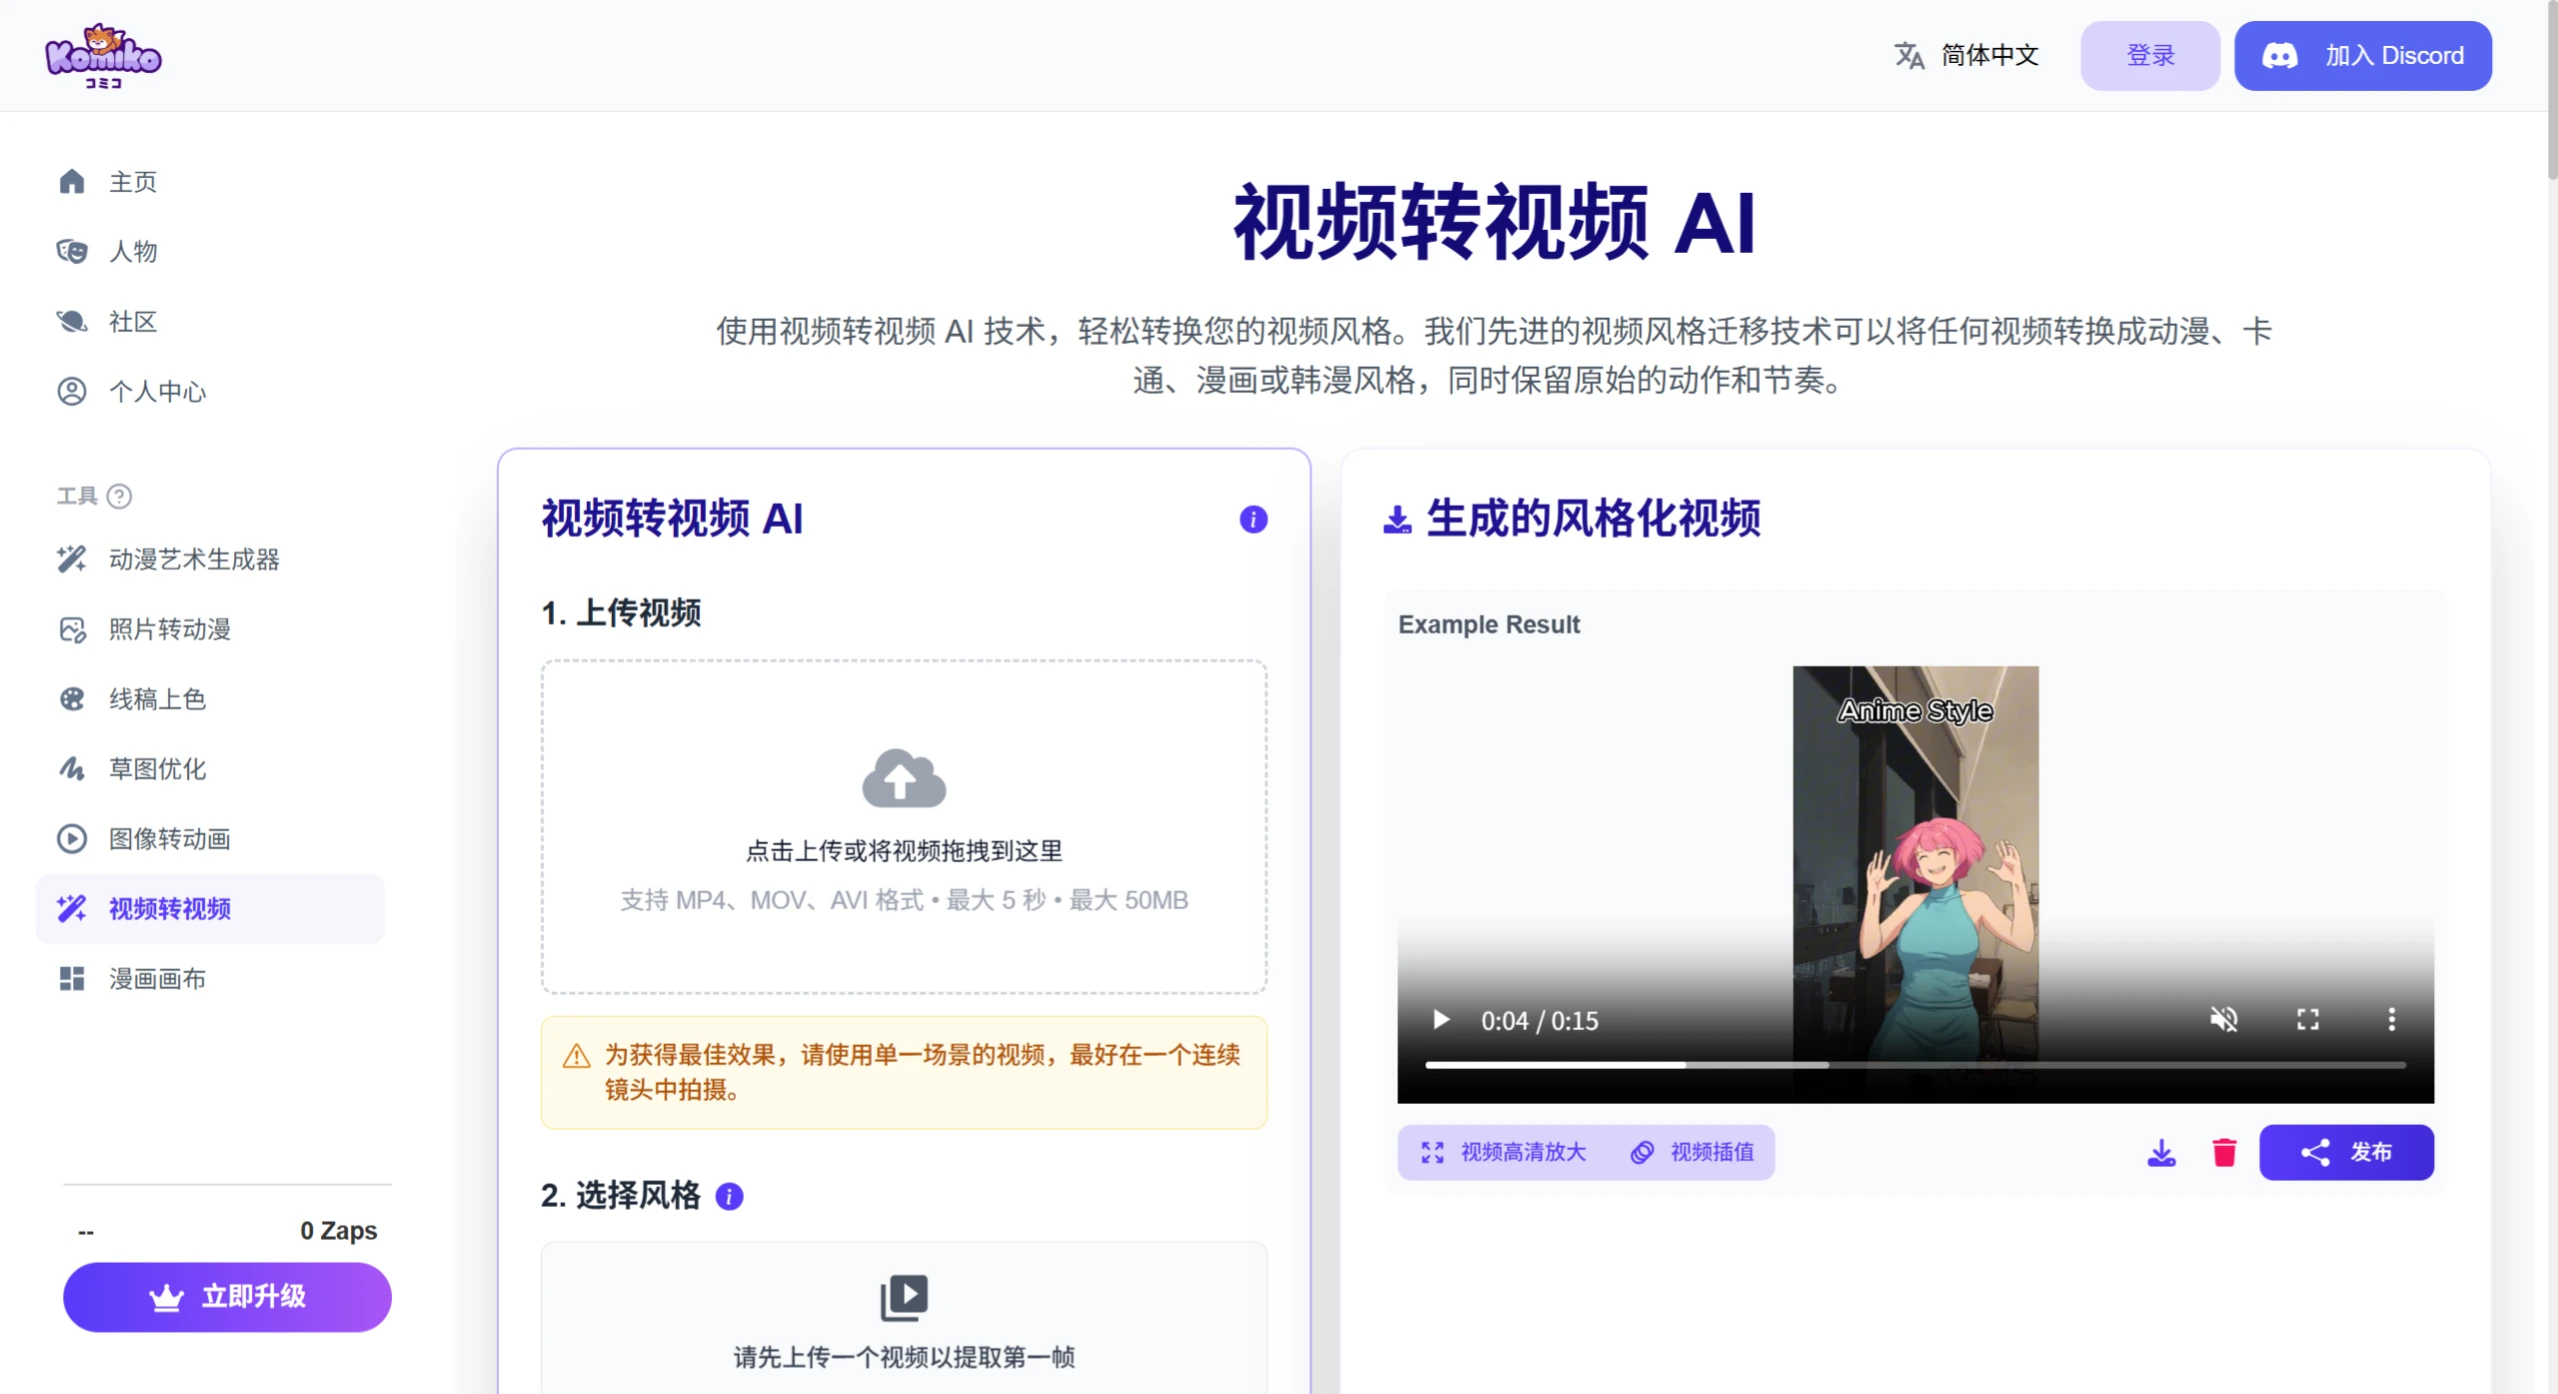Seek on the video progress bar

1914,1065
